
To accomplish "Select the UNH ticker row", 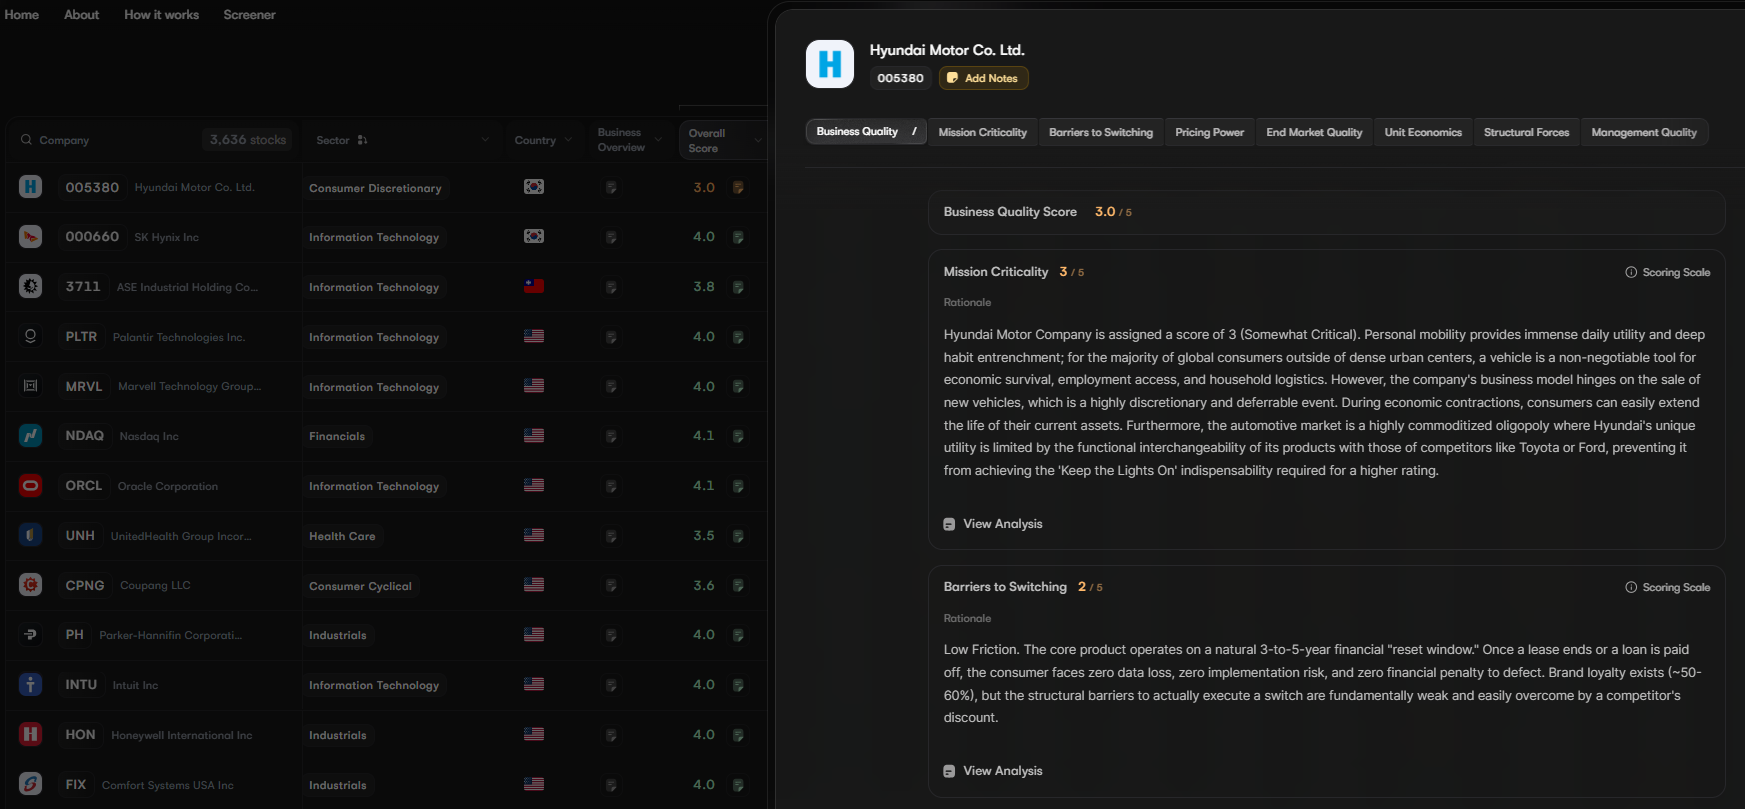I will [x=80, y=536].
